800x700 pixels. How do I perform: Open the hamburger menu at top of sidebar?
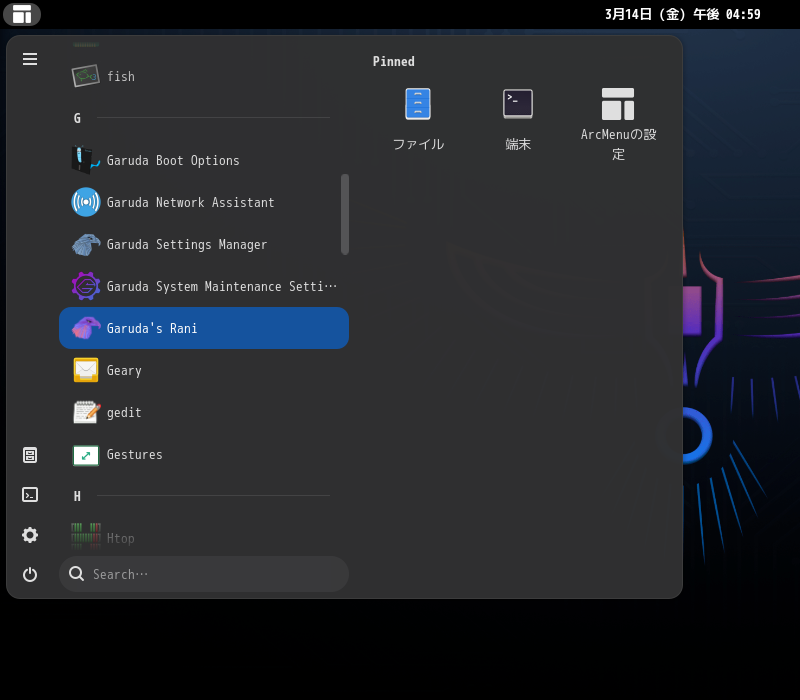pos(30,59)
